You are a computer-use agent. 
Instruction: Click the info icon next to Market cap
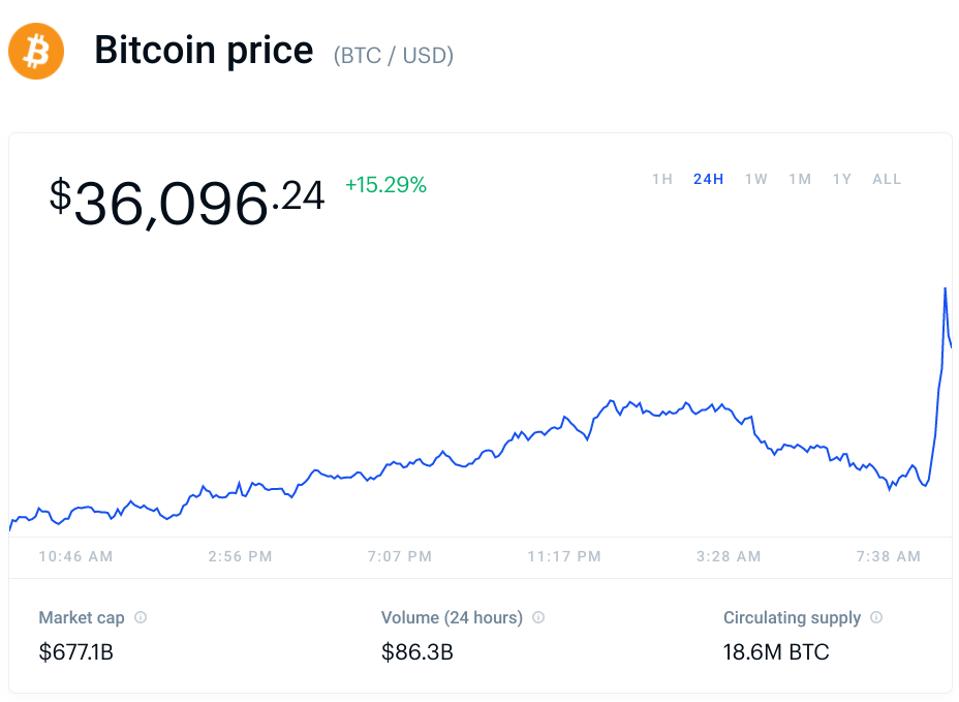[140, 617]
